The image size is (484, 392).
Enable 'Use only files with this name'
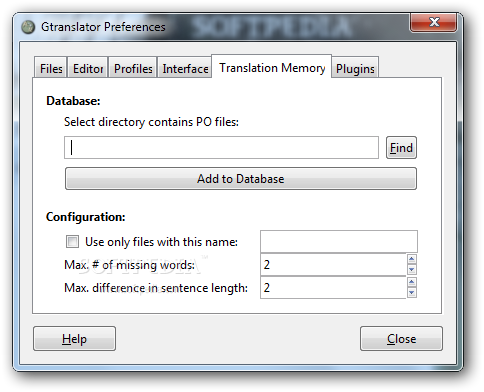(x=72, y=241)
